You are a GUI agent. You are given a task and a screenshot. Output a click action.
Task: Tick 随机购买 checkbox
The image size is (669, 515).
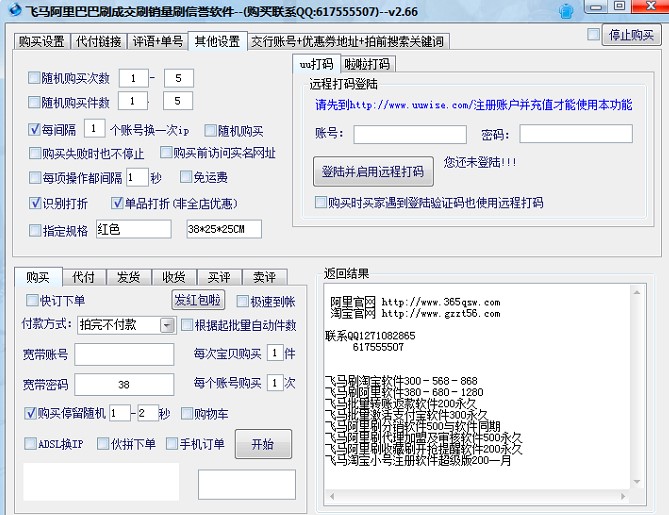(x=210, y=130)
